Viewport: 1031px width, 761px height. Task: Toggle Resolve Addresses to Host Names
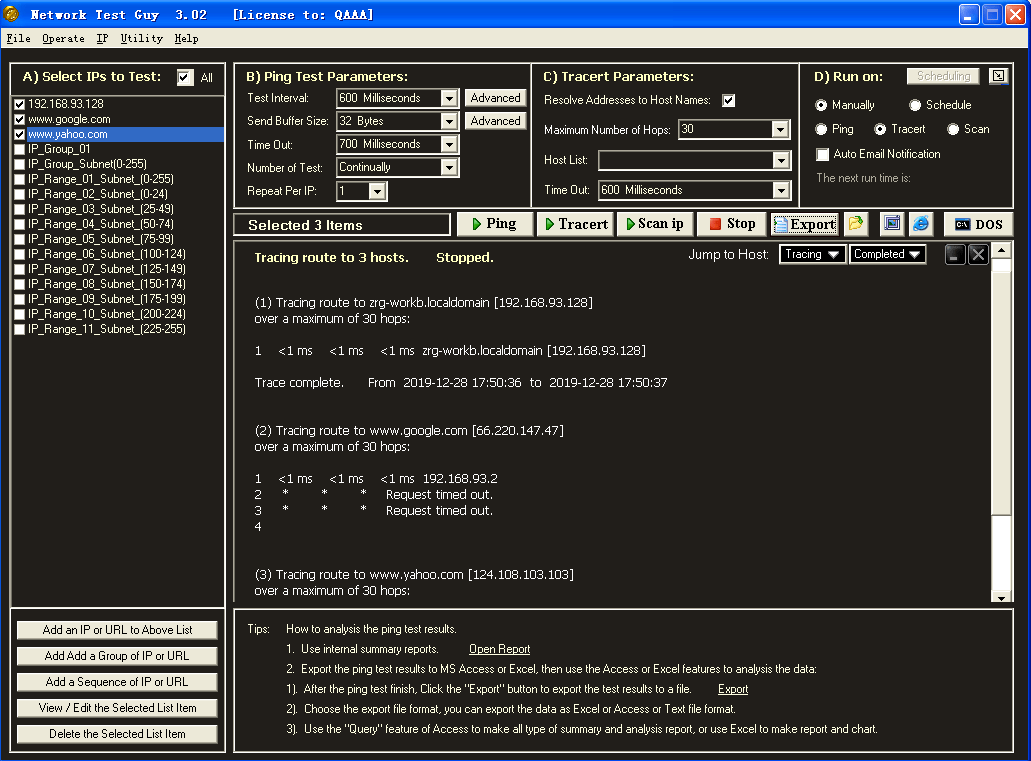(x=729, y=101)
